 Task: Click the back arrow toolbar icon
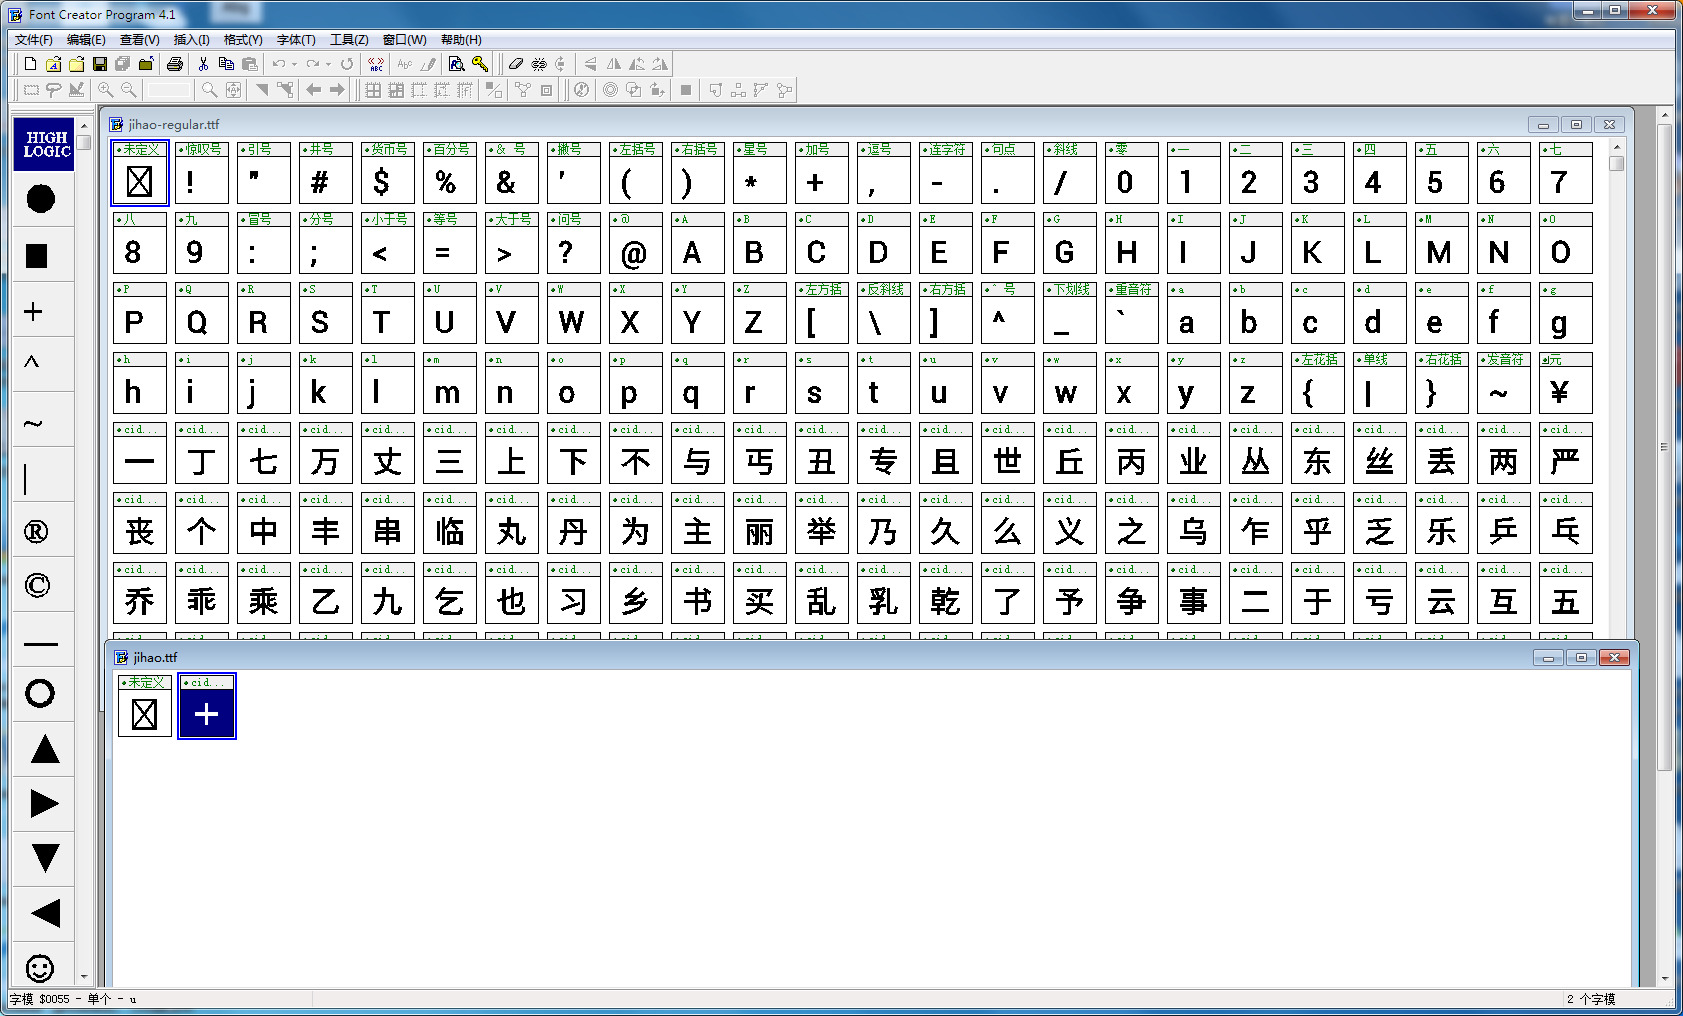click(x=314, y=90)
